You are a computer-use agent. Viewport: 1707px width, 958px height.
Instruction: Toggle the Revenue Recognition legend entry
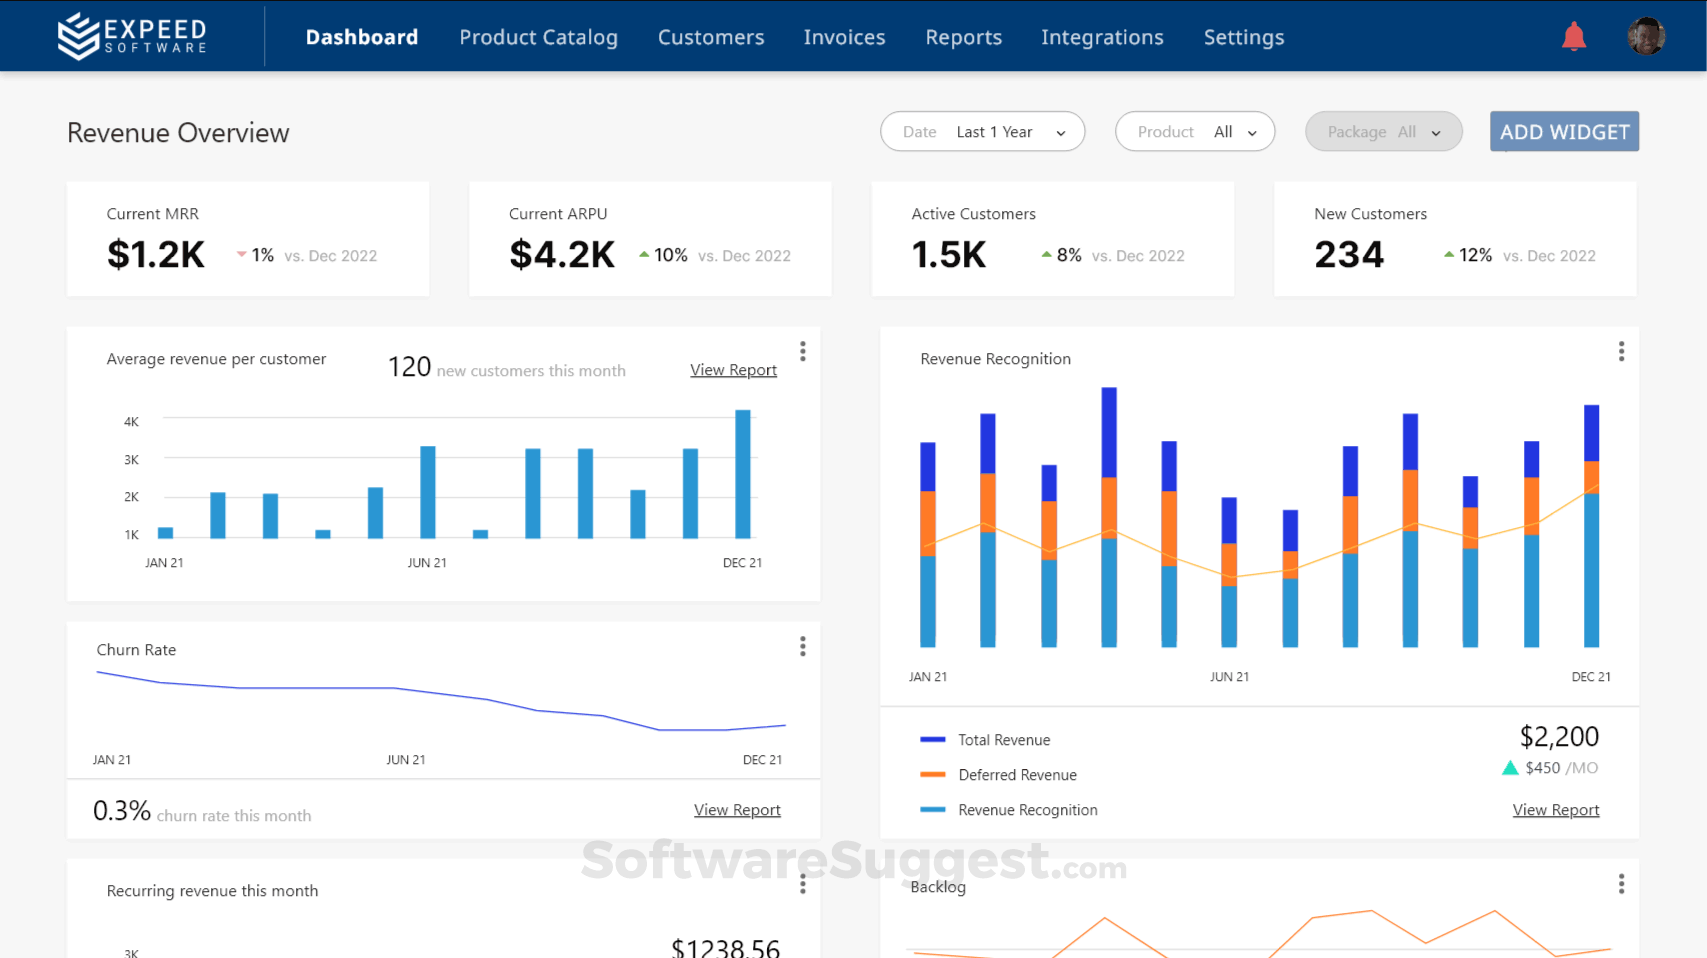1027,810
